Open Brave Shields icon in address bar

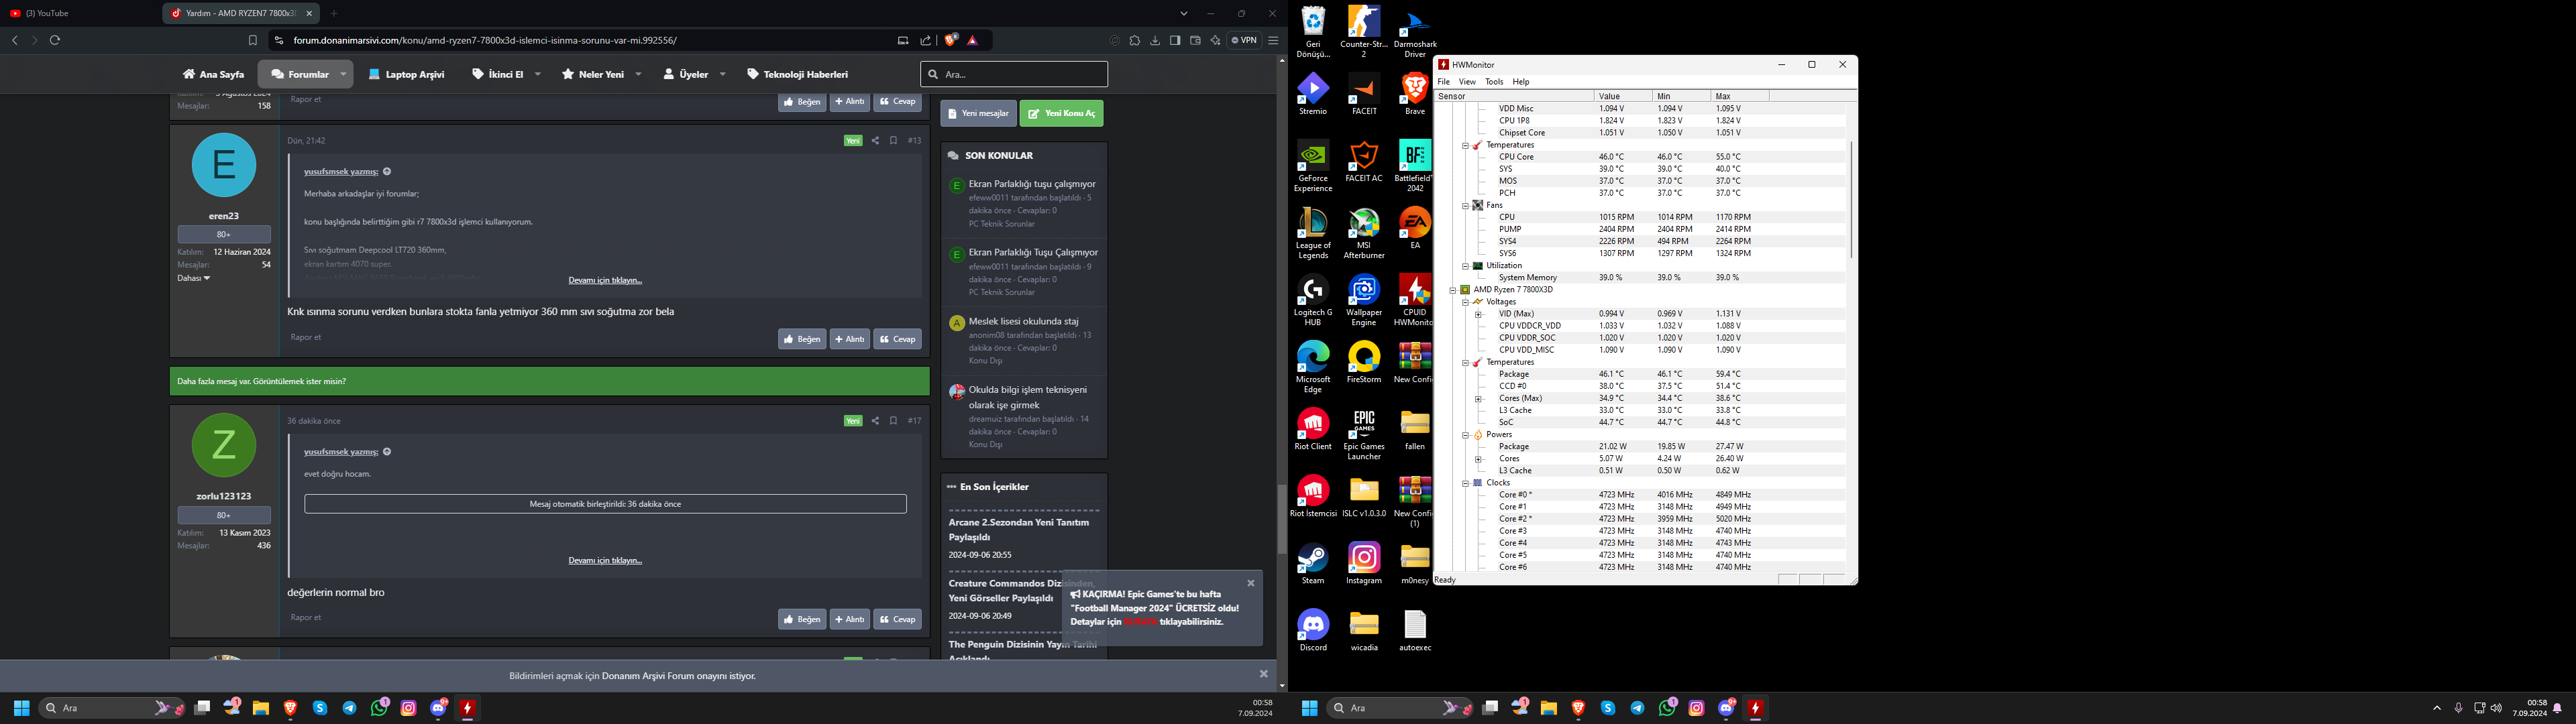click(x=950, y=40)
